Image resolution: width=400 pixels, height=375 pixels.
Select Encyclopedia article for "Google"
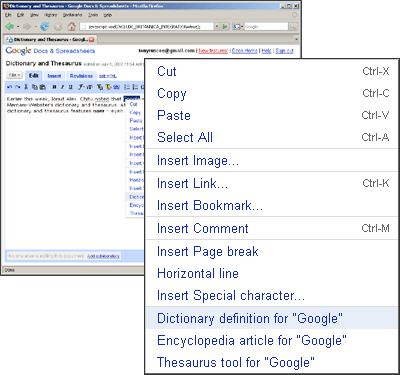pos(272,340)
